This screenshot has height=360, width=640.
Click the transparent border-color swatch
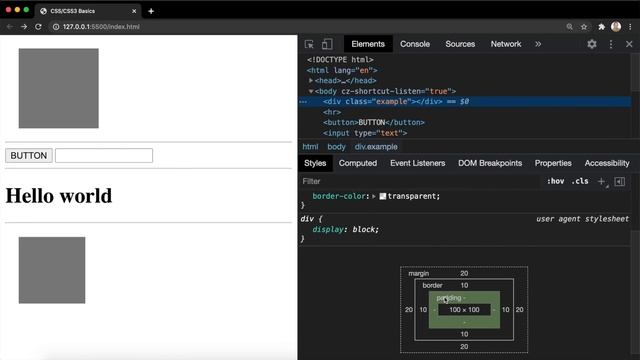[382, 196]
